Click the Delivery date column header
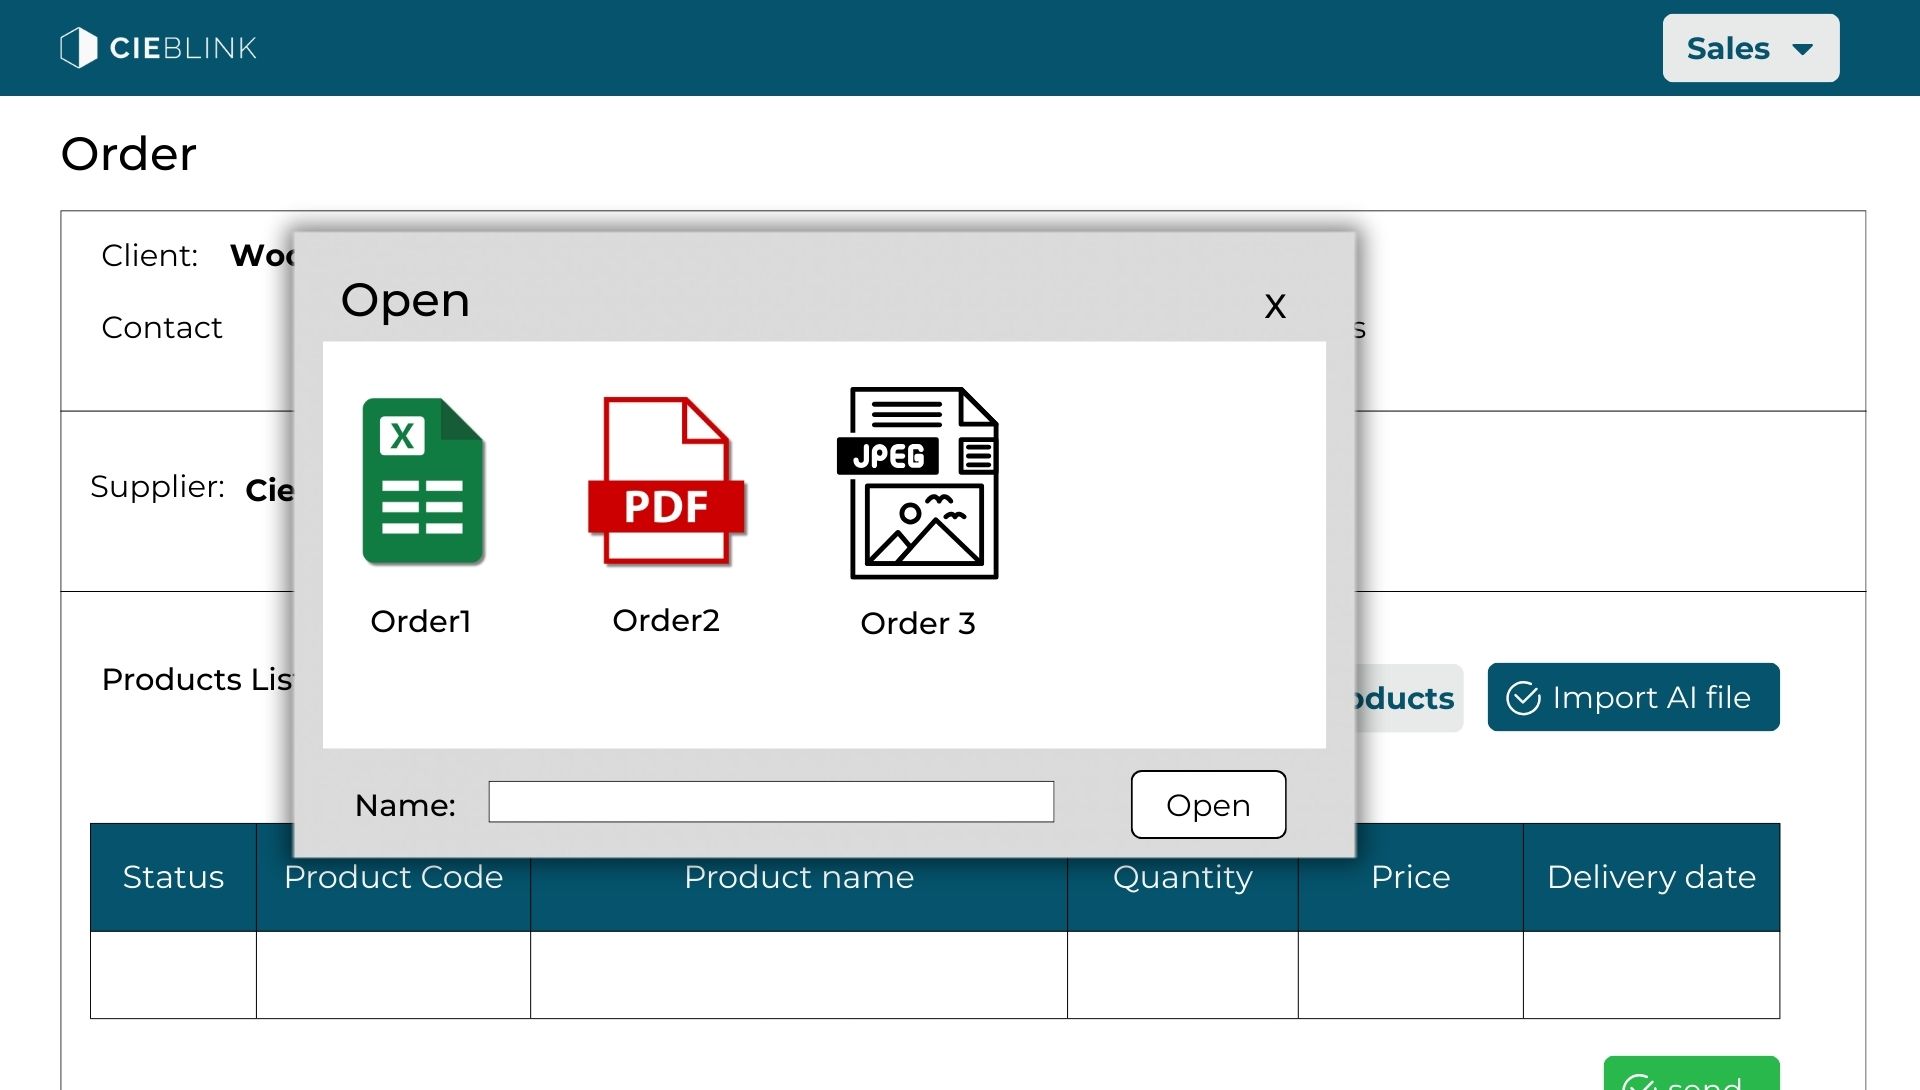This screenshot has width=1920, height=1090. (1651, 877)
